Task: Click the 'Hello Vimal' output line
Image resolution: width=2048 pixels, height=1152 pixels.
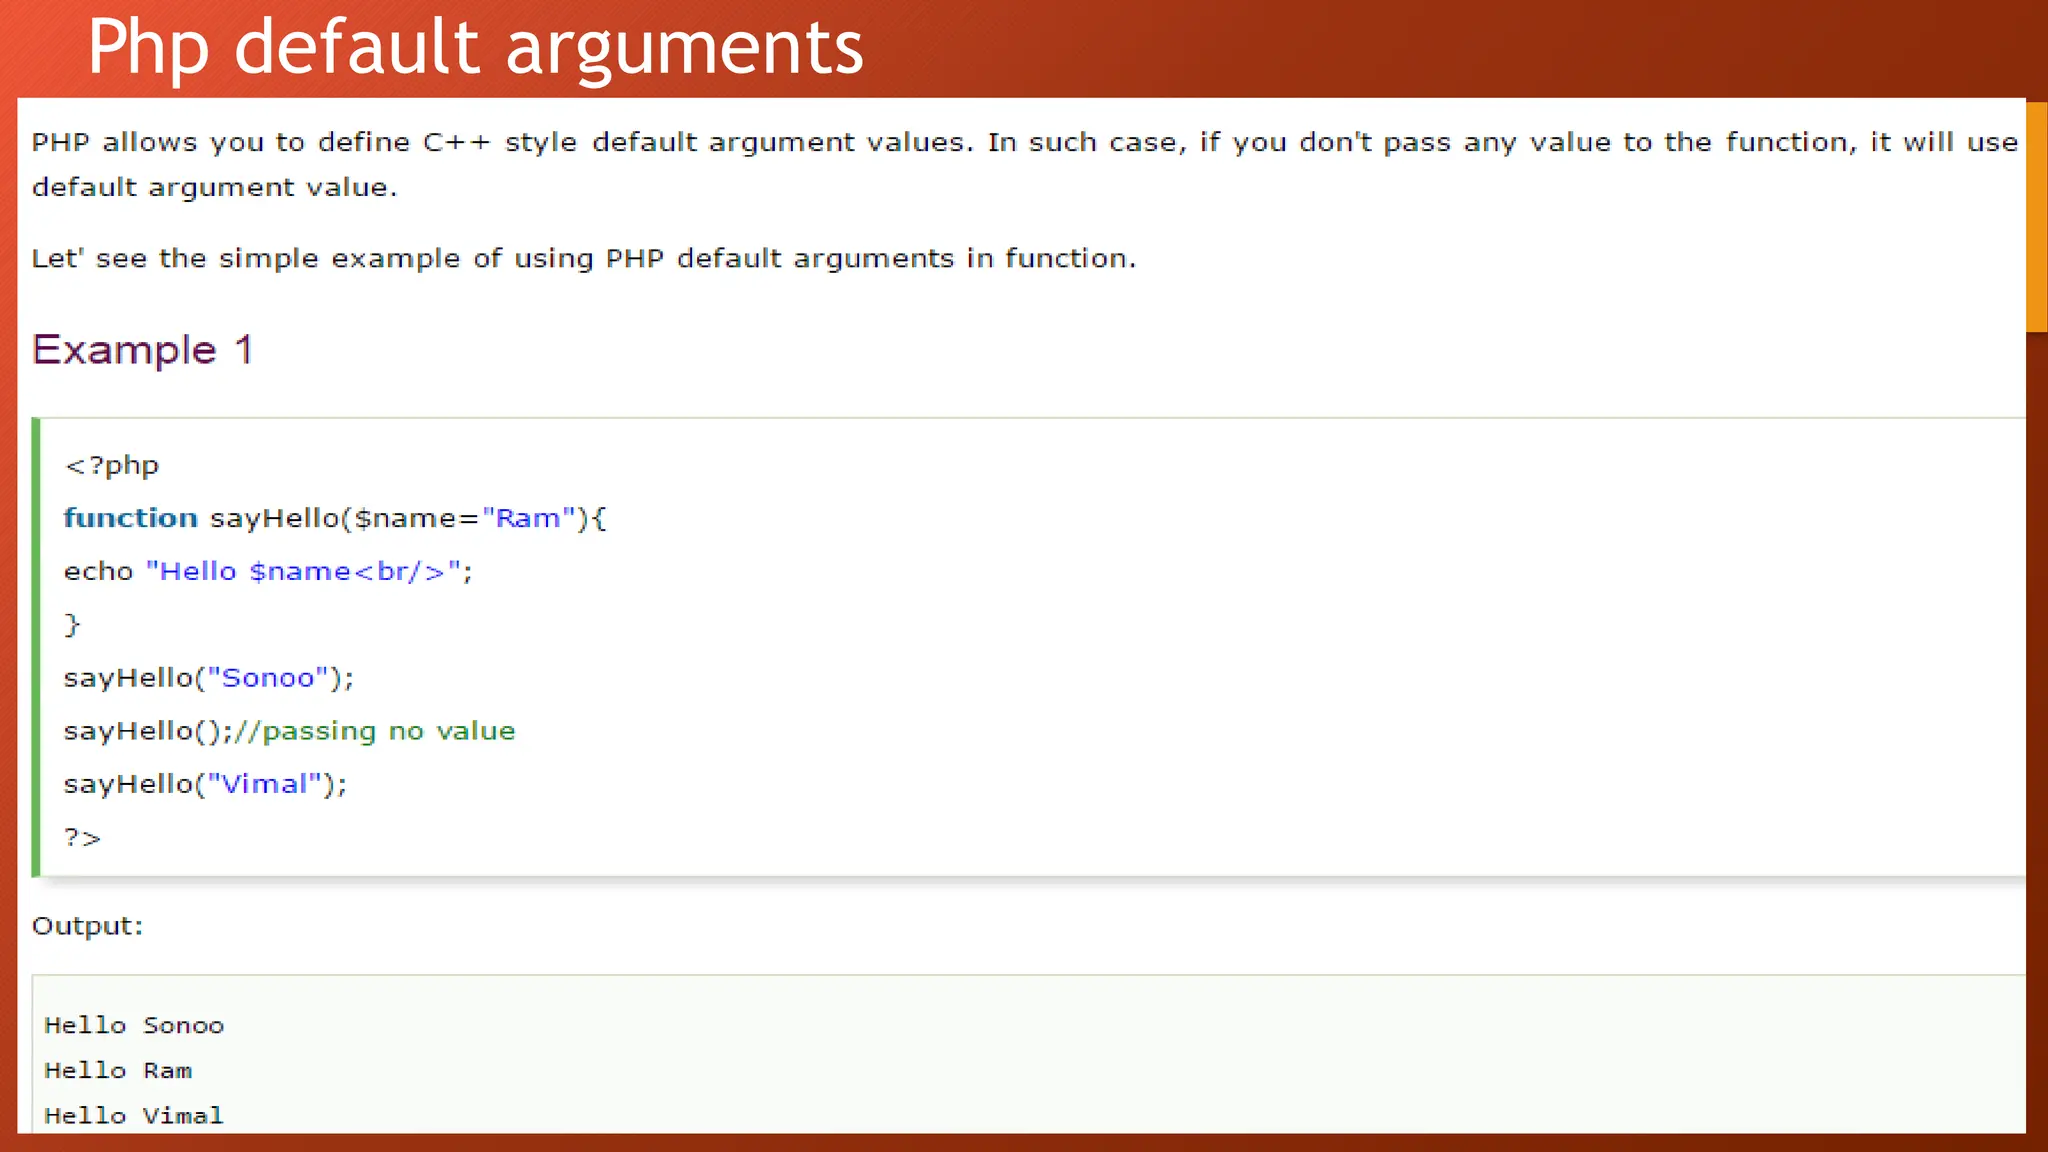Action: click(x=134, y=1115)
